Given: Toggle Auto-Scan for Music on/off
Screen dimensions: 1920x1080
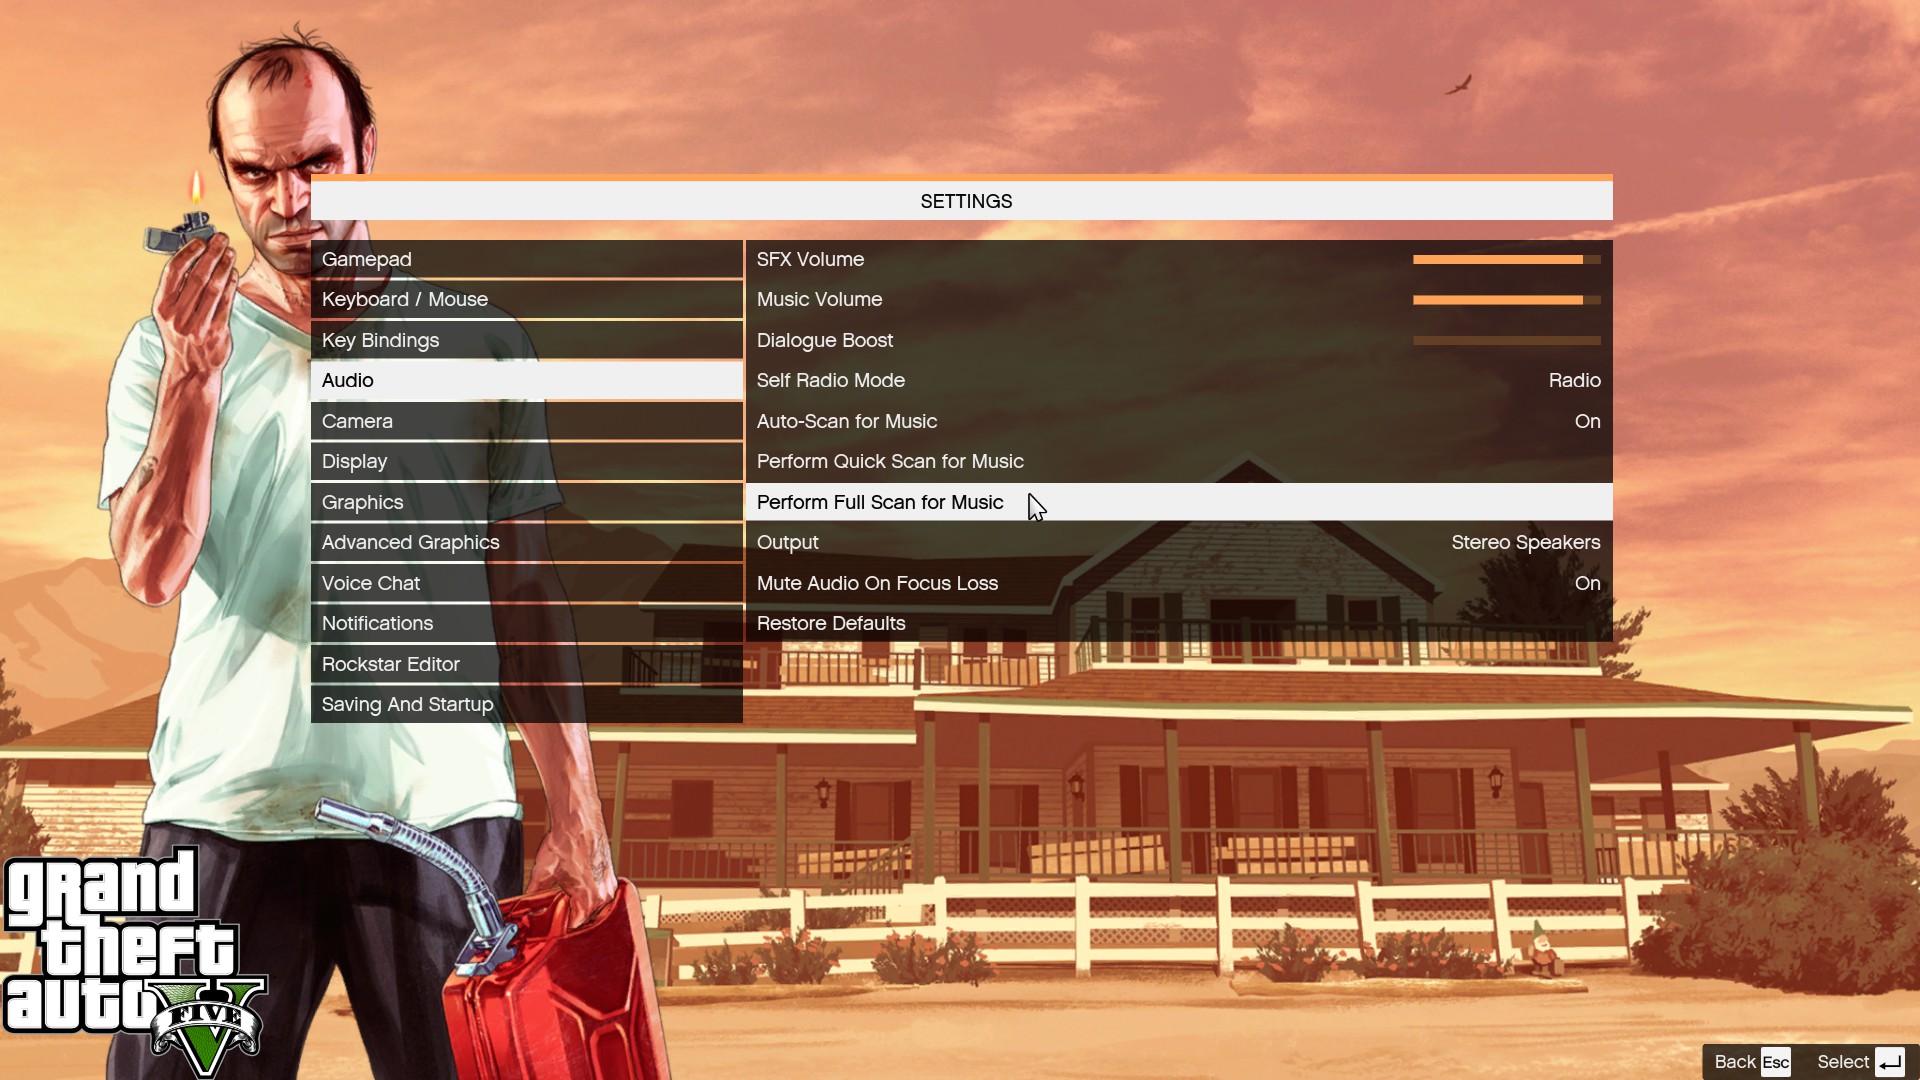Looking at the screenshot, I should (x=1588, y=421).
